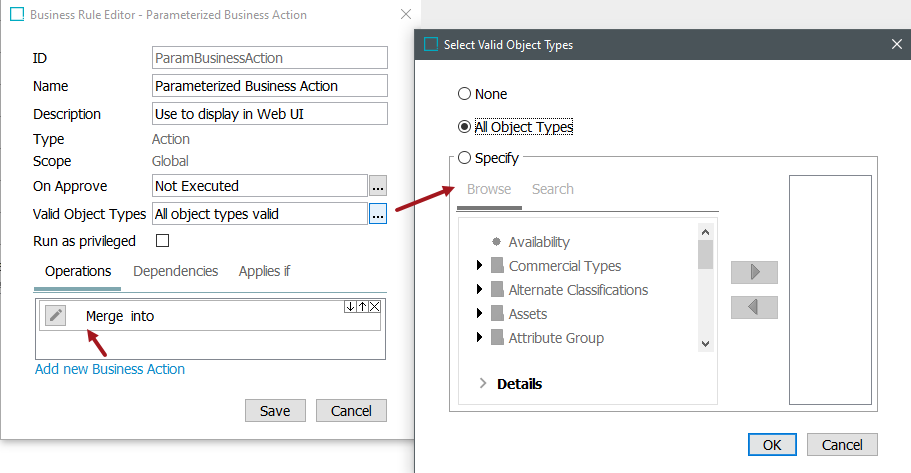Click the Add new Business Action link
The image size is (911, 473).
coord(110,369)
